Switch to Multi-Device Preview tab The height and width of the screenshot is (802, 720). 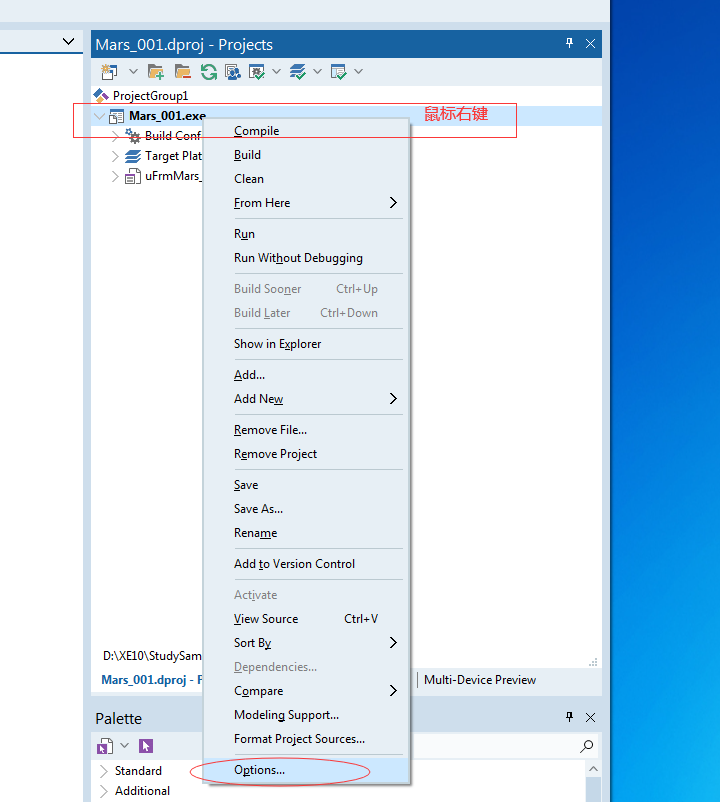[480, 680]
